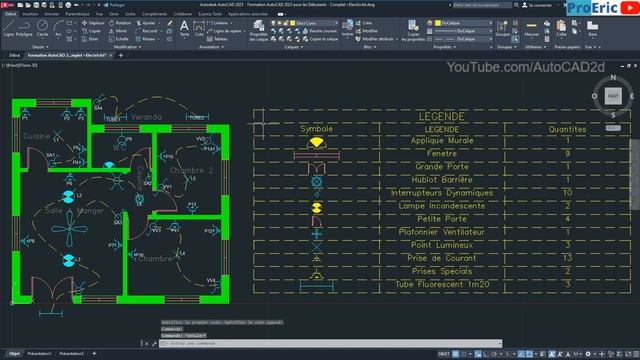640x360 pixels.
Task: Open a new drawing tab with plus
Action: click(x=121, y=55)
